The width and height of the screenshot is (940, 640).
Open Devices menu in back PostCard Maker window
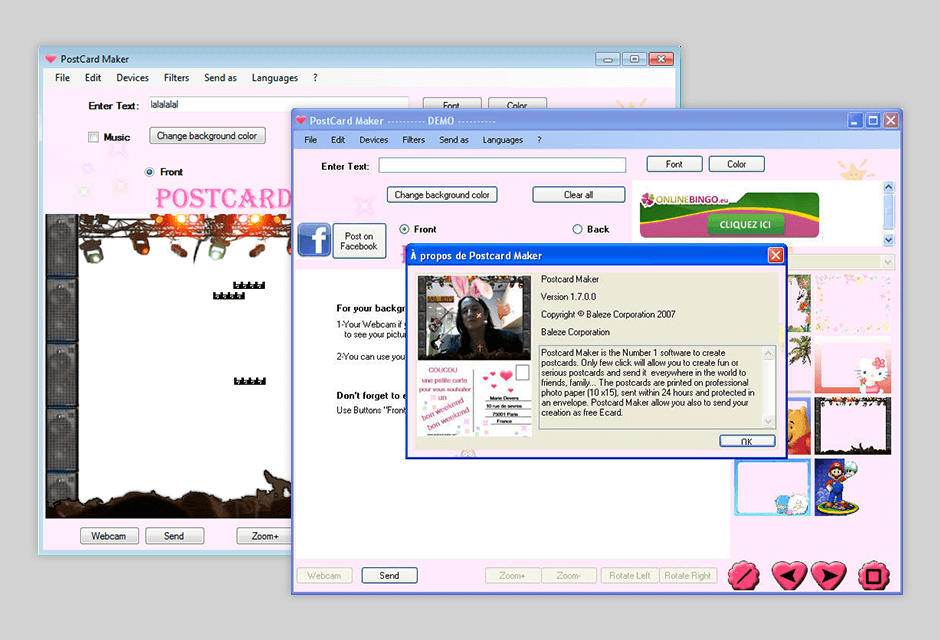tap(132, 78)
